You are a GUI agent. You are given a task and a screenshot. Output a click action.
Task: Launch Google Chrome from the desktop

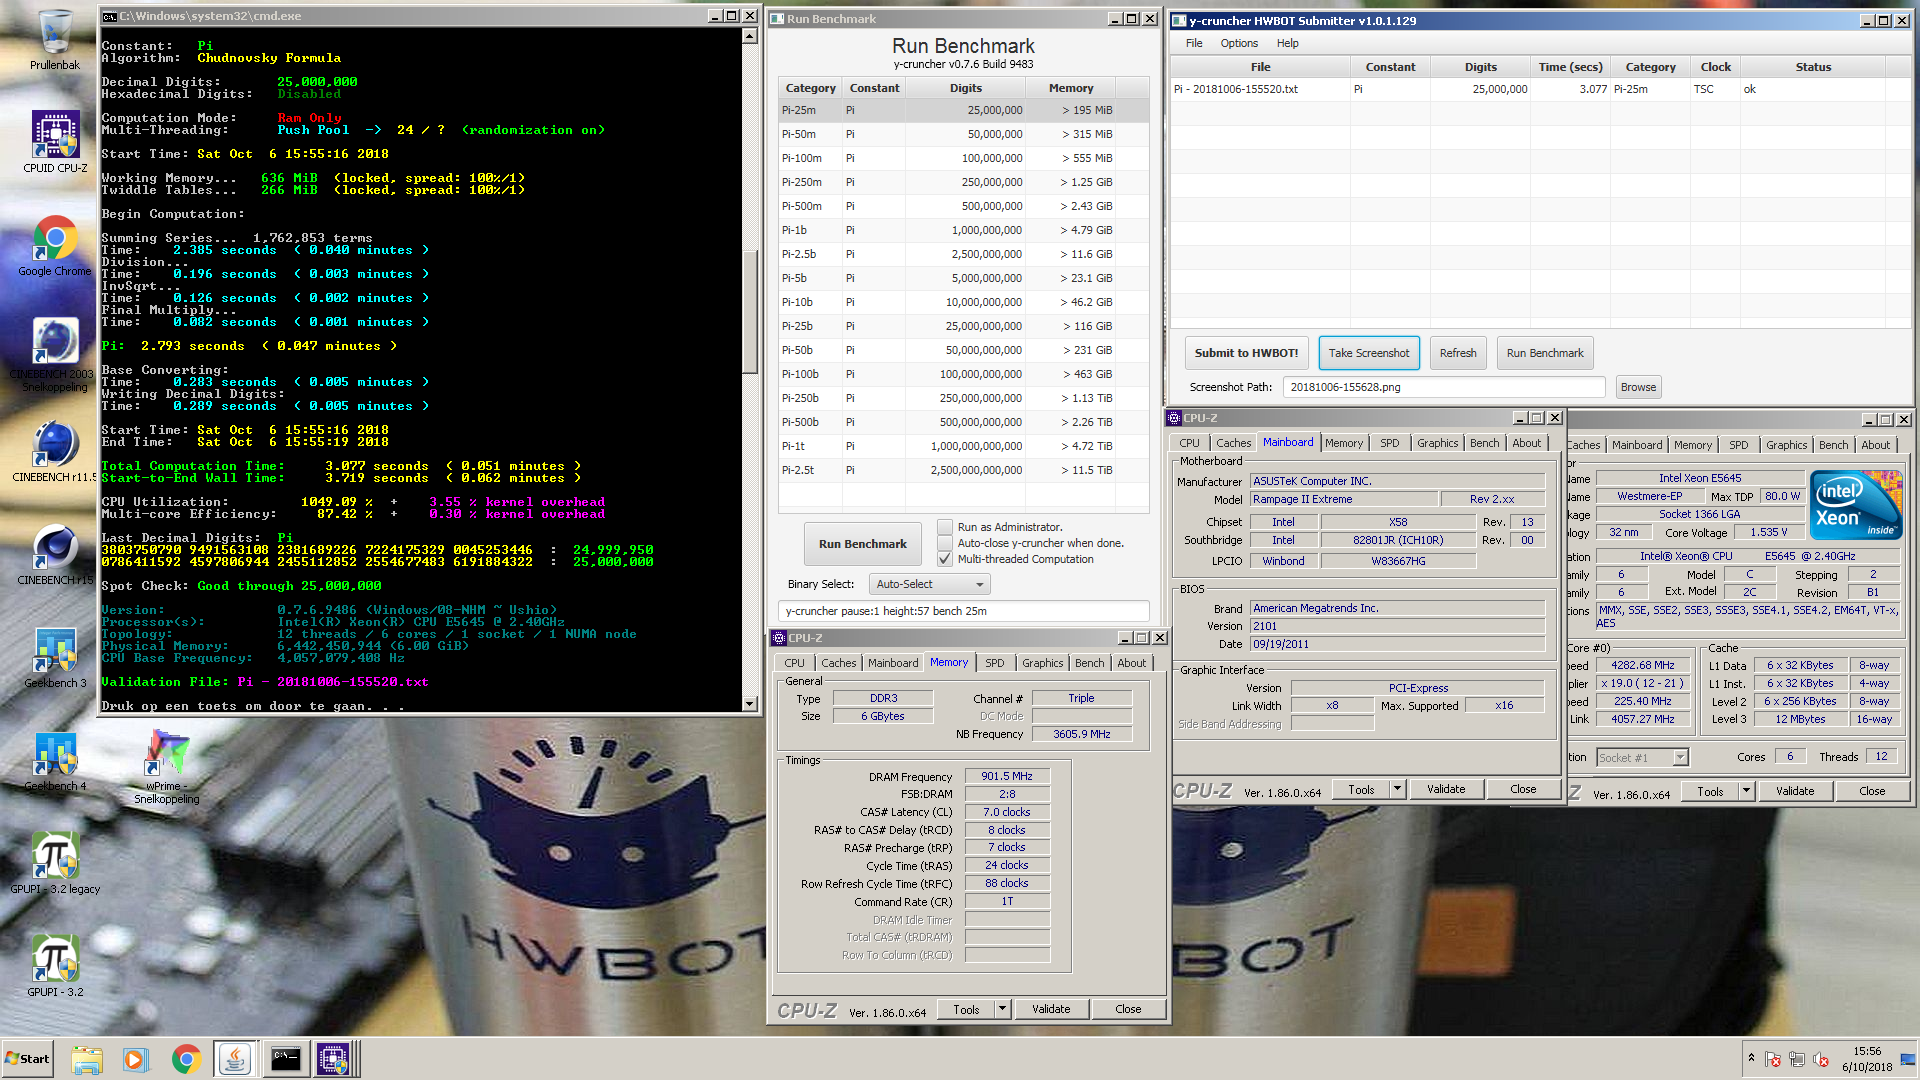pos(55,246)
